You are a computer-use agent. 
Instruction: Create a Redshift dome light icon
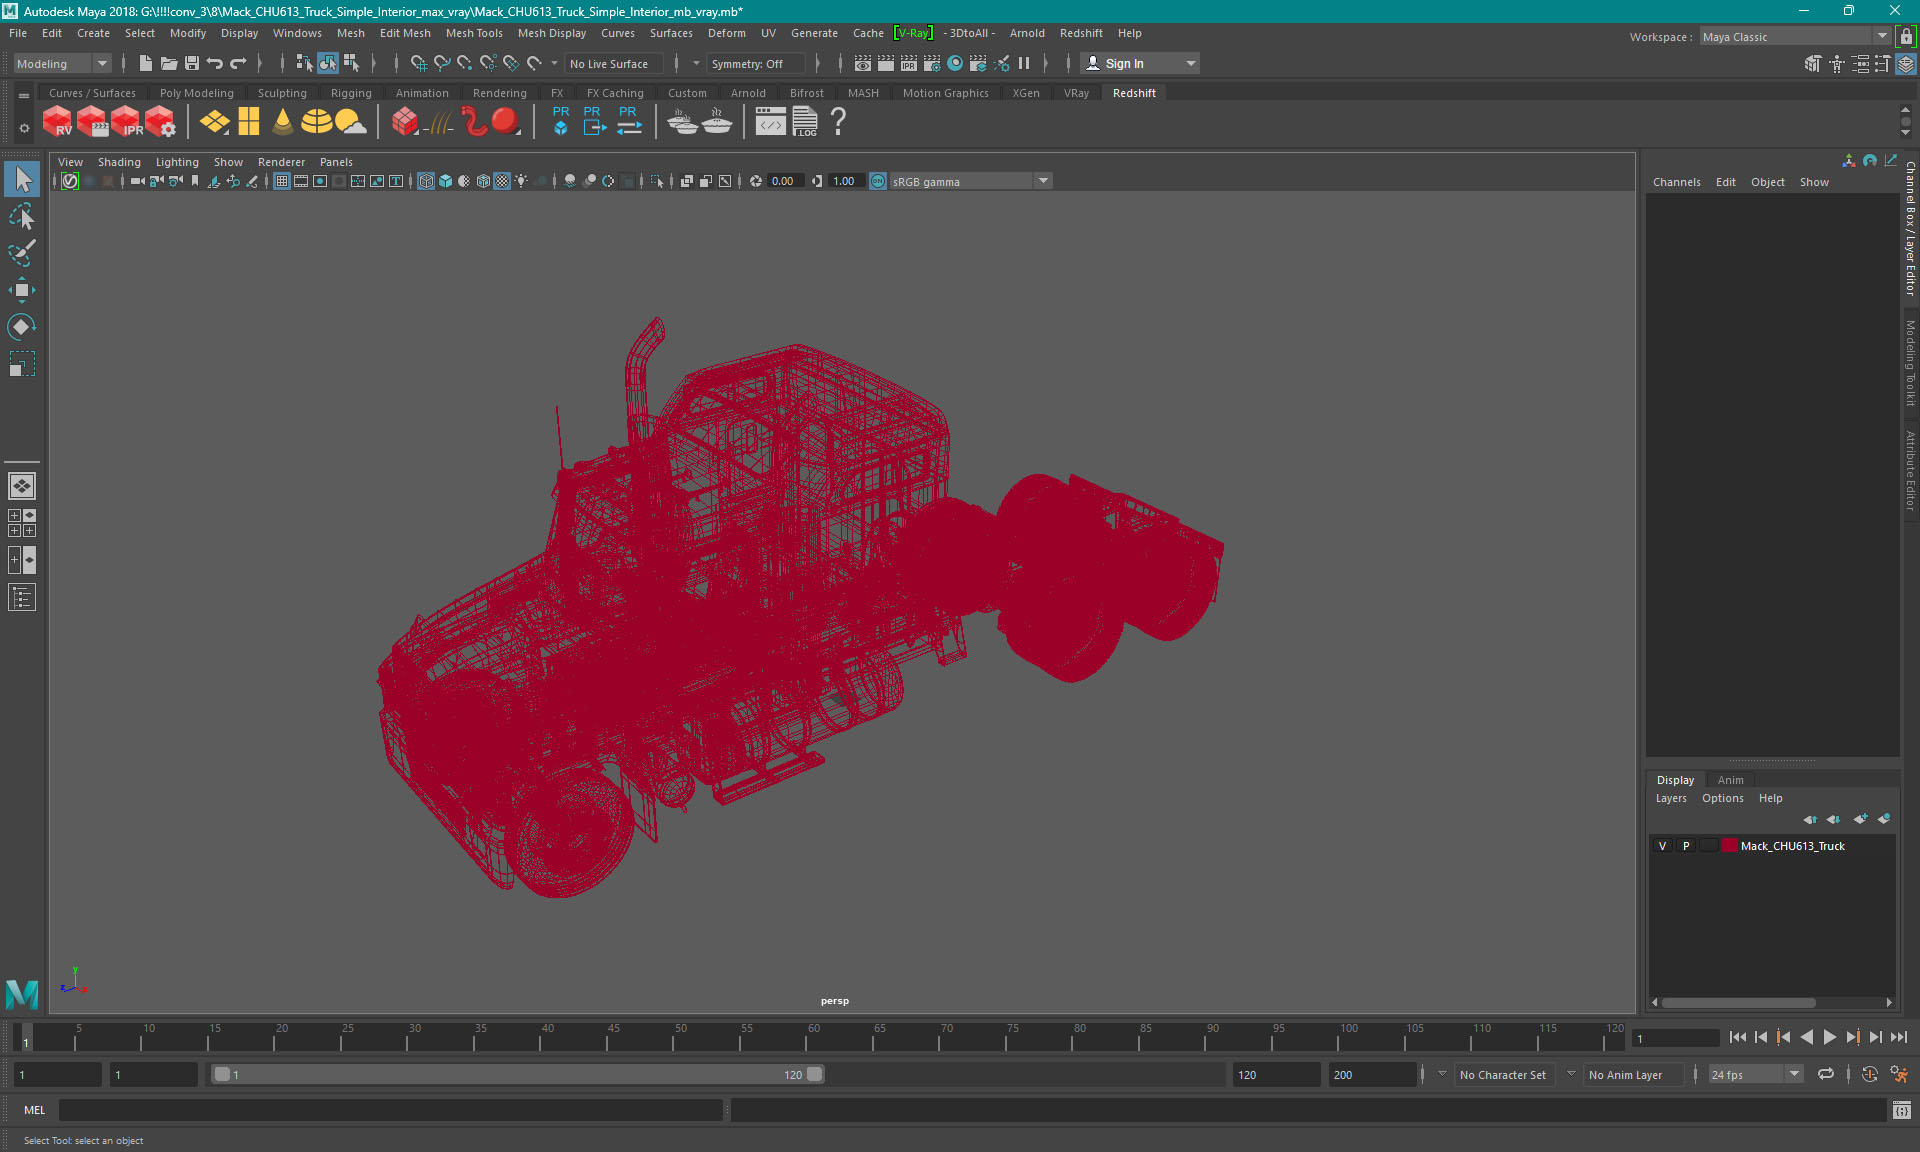pos(316,122)
